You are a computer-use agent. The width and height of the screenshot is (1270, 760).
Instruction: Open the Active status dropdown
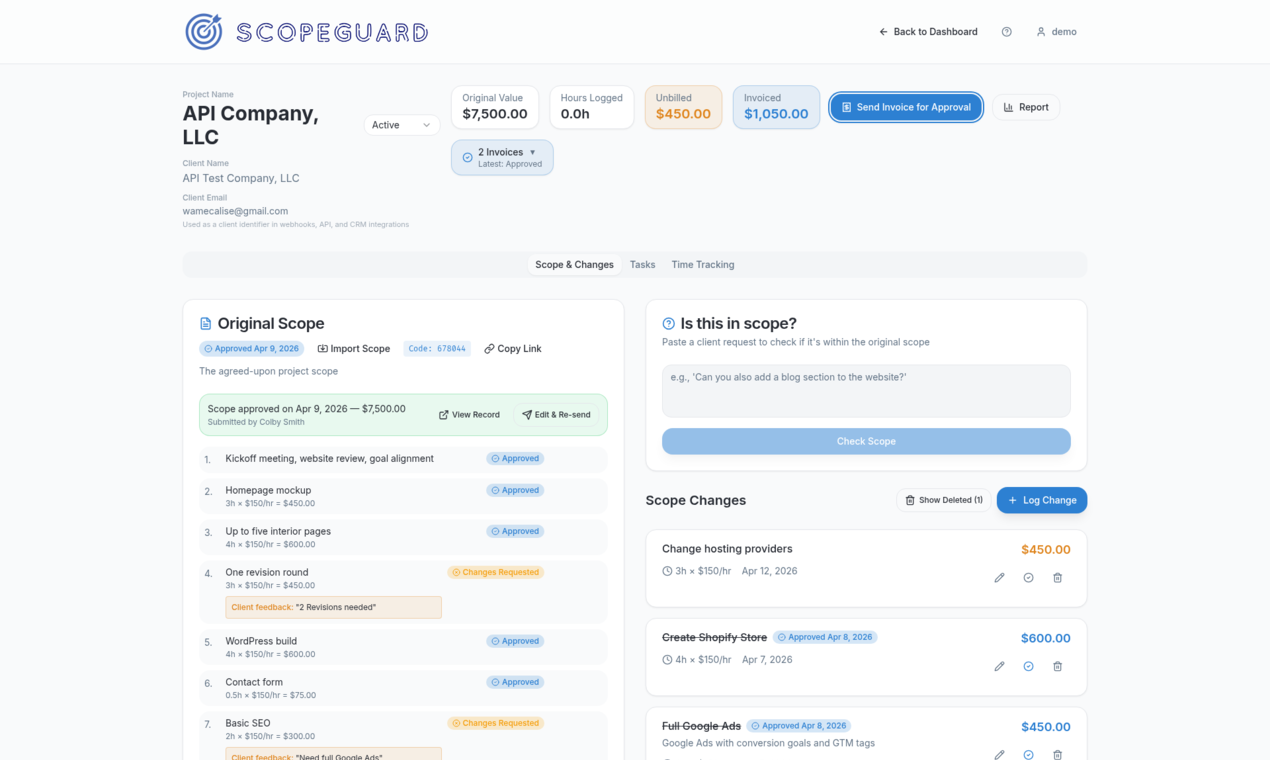tap(401, 125)
